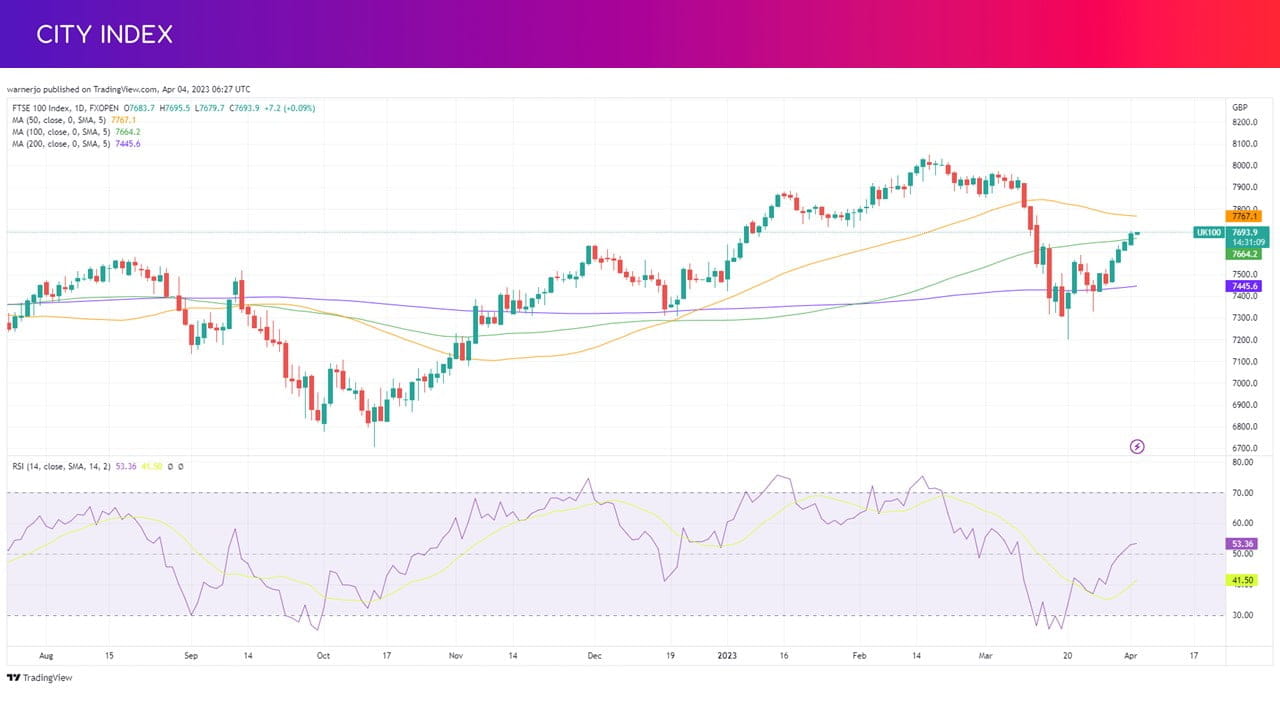Click the GBP currency label on price axis
The width and height of the screenshot is (1280, 720).
coord(1240,107)
